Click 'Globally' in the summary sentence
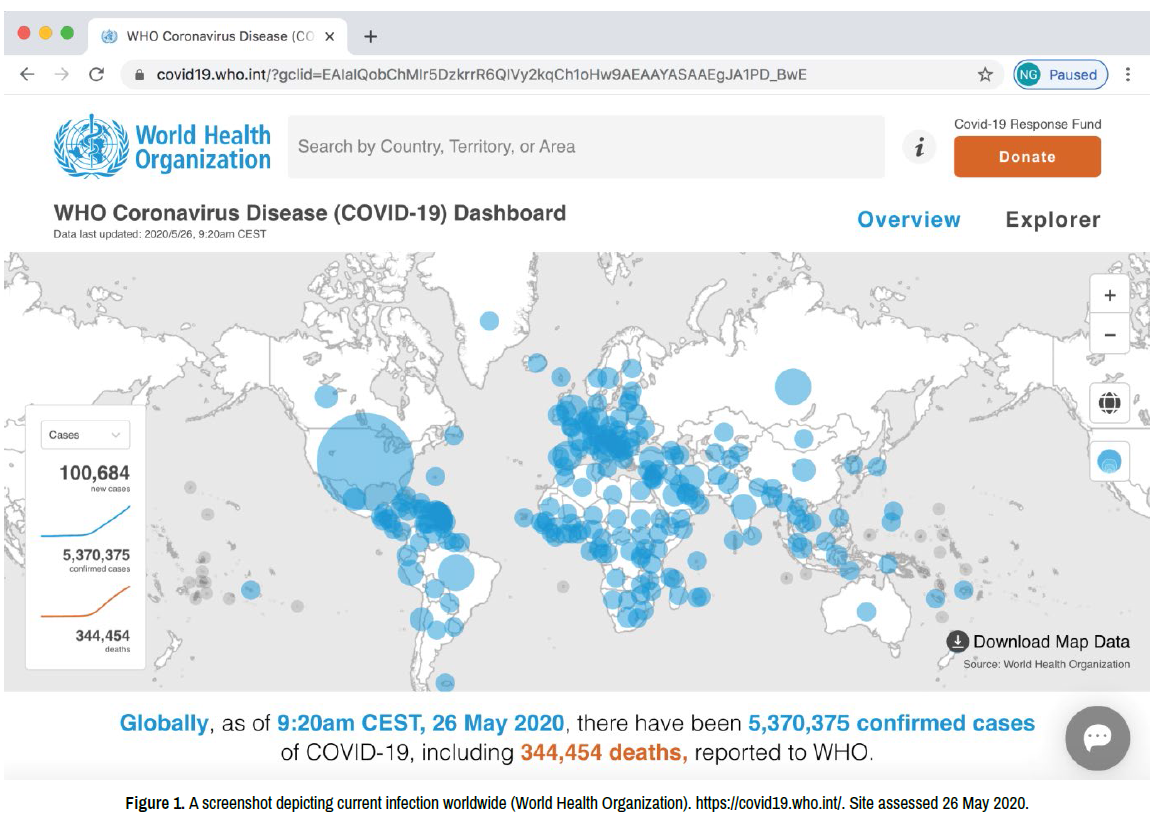 pyautogui.click(x=164, y=723)
